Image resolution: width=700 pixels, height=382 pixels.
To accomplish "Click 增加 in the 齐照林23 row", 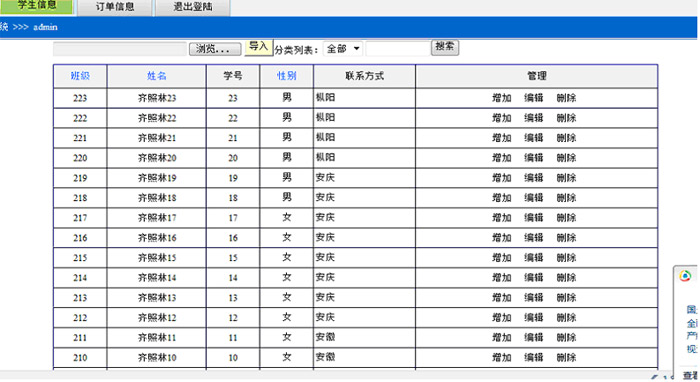I will 501,98.
